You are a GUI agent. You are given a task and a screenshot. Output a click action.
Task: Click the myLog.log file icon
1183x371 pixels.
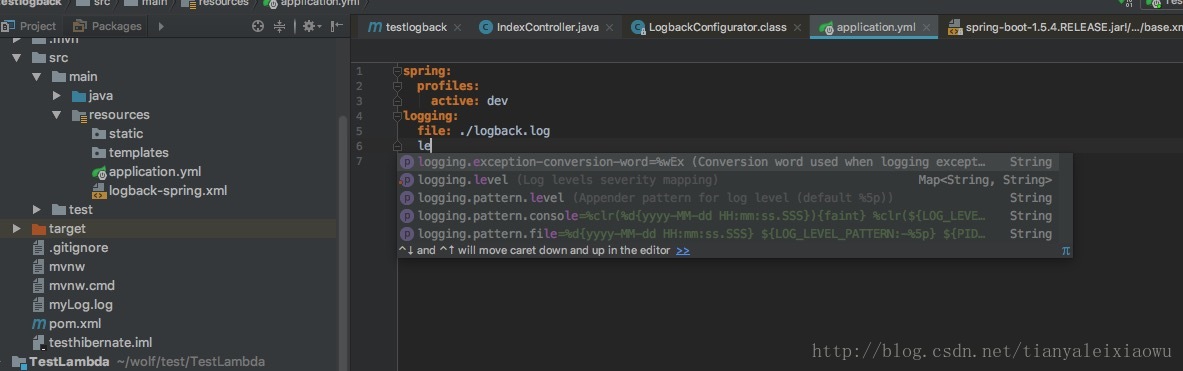(x=39, y=305)
